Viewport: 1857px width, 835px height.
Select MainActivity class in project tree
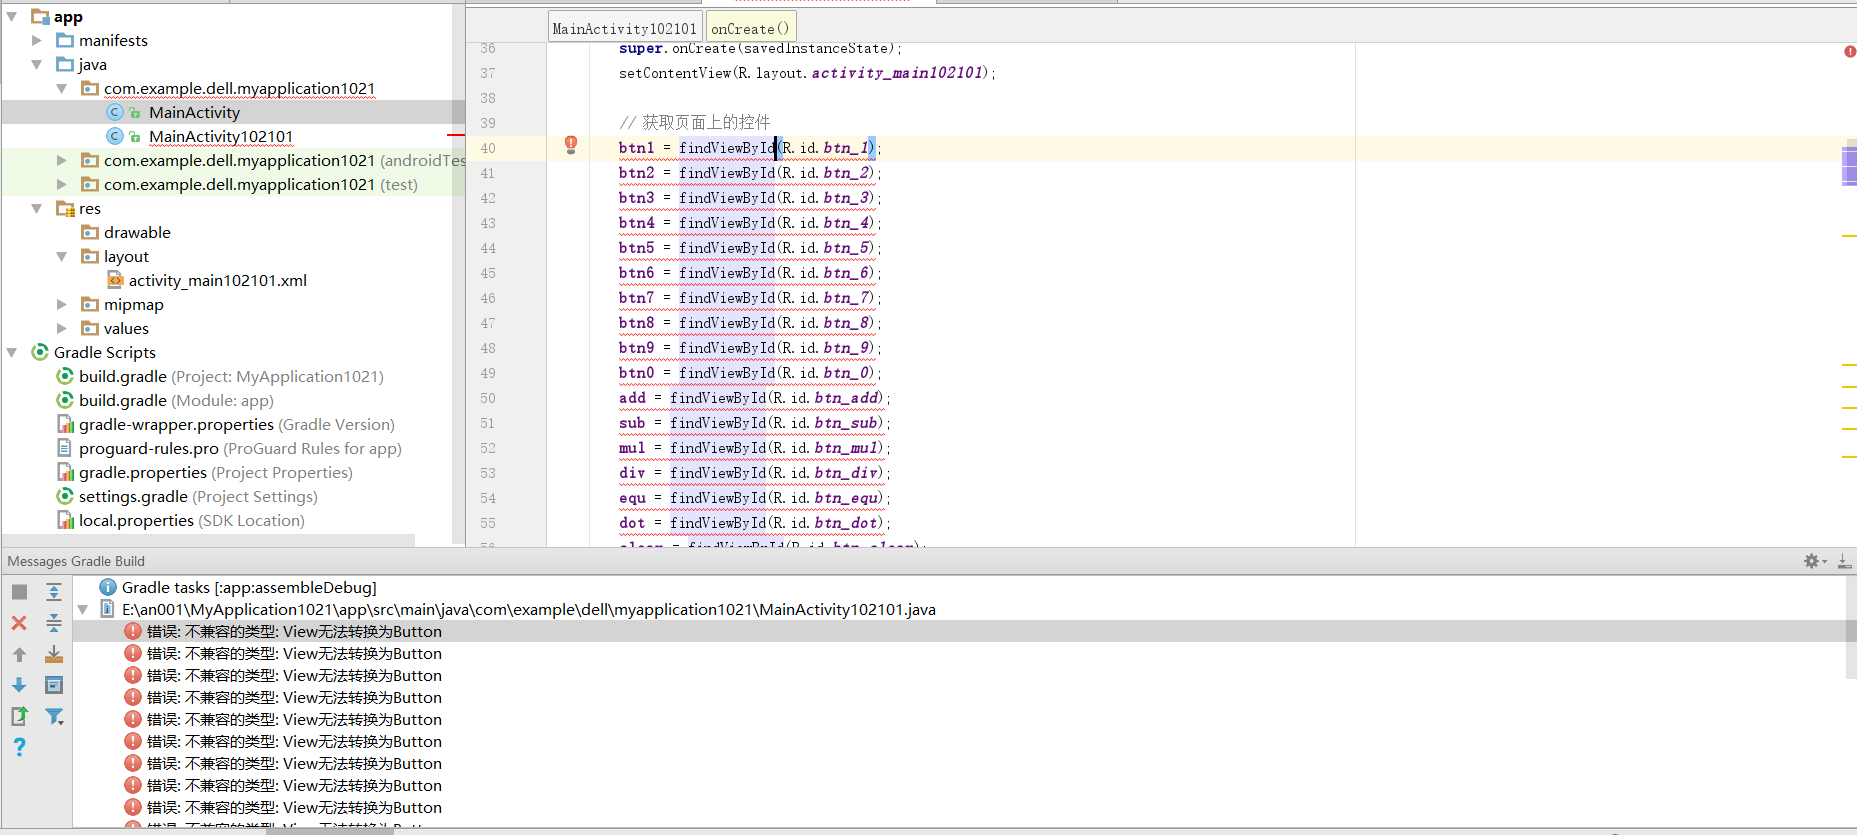point(194,112)
